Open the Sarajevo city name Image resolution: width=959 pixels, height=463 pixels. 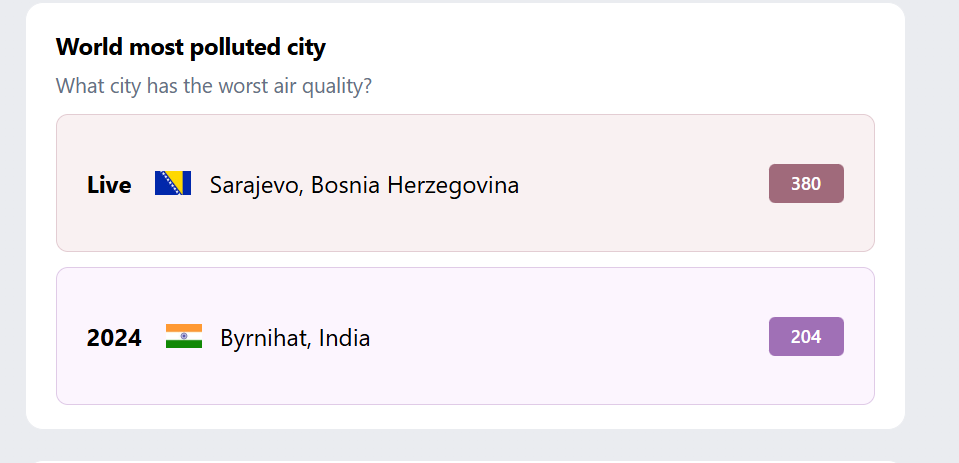pos(255,185)
